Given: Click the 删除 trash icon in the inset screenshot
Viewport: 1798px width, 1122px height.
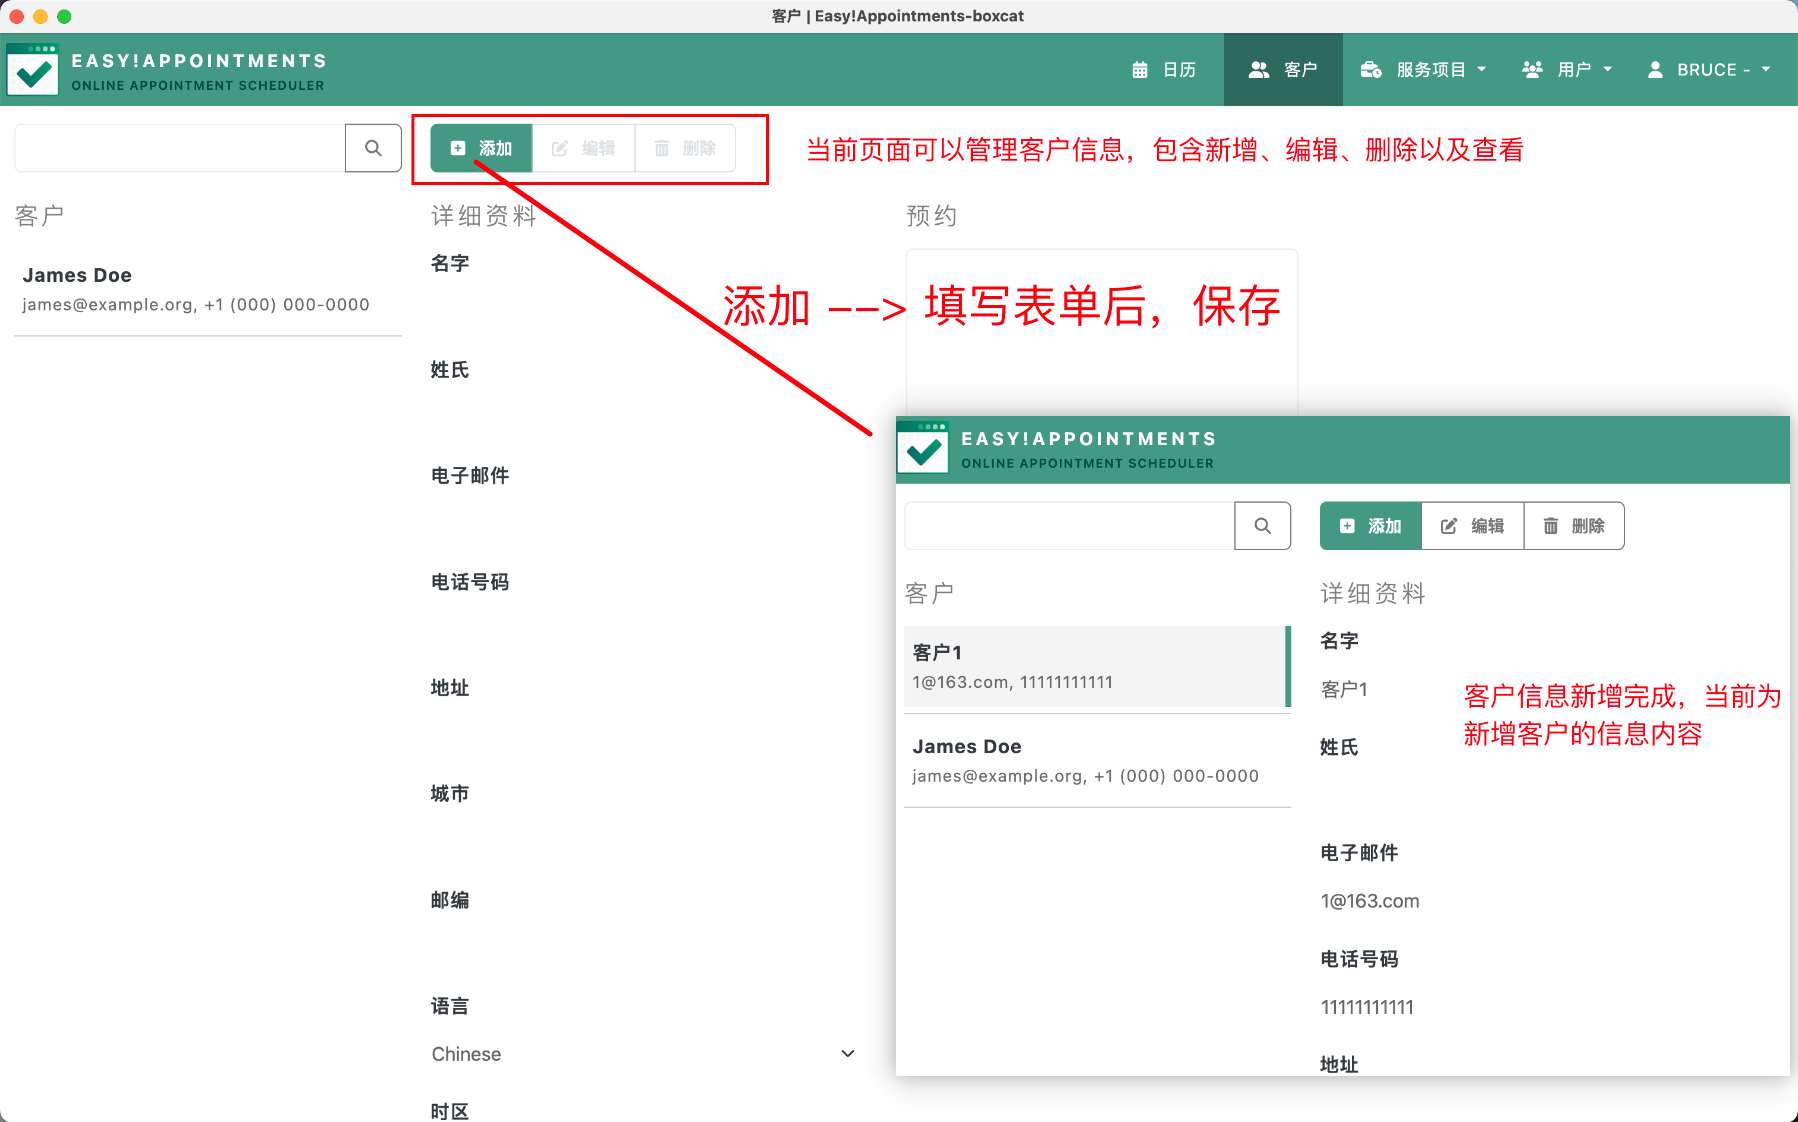Looking at the screenshot, I should (1551, 526).
